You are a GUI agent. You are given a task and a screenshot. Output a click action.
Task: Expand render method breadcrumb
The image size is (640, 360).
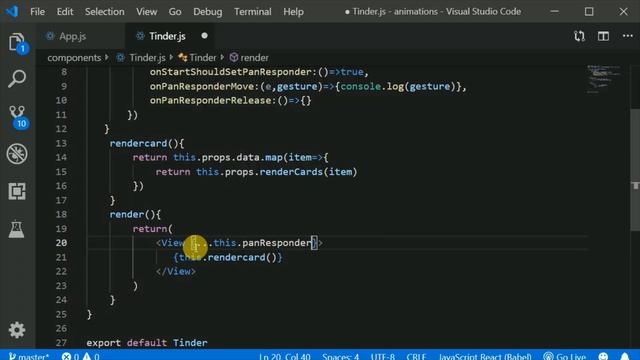(254, 58)
